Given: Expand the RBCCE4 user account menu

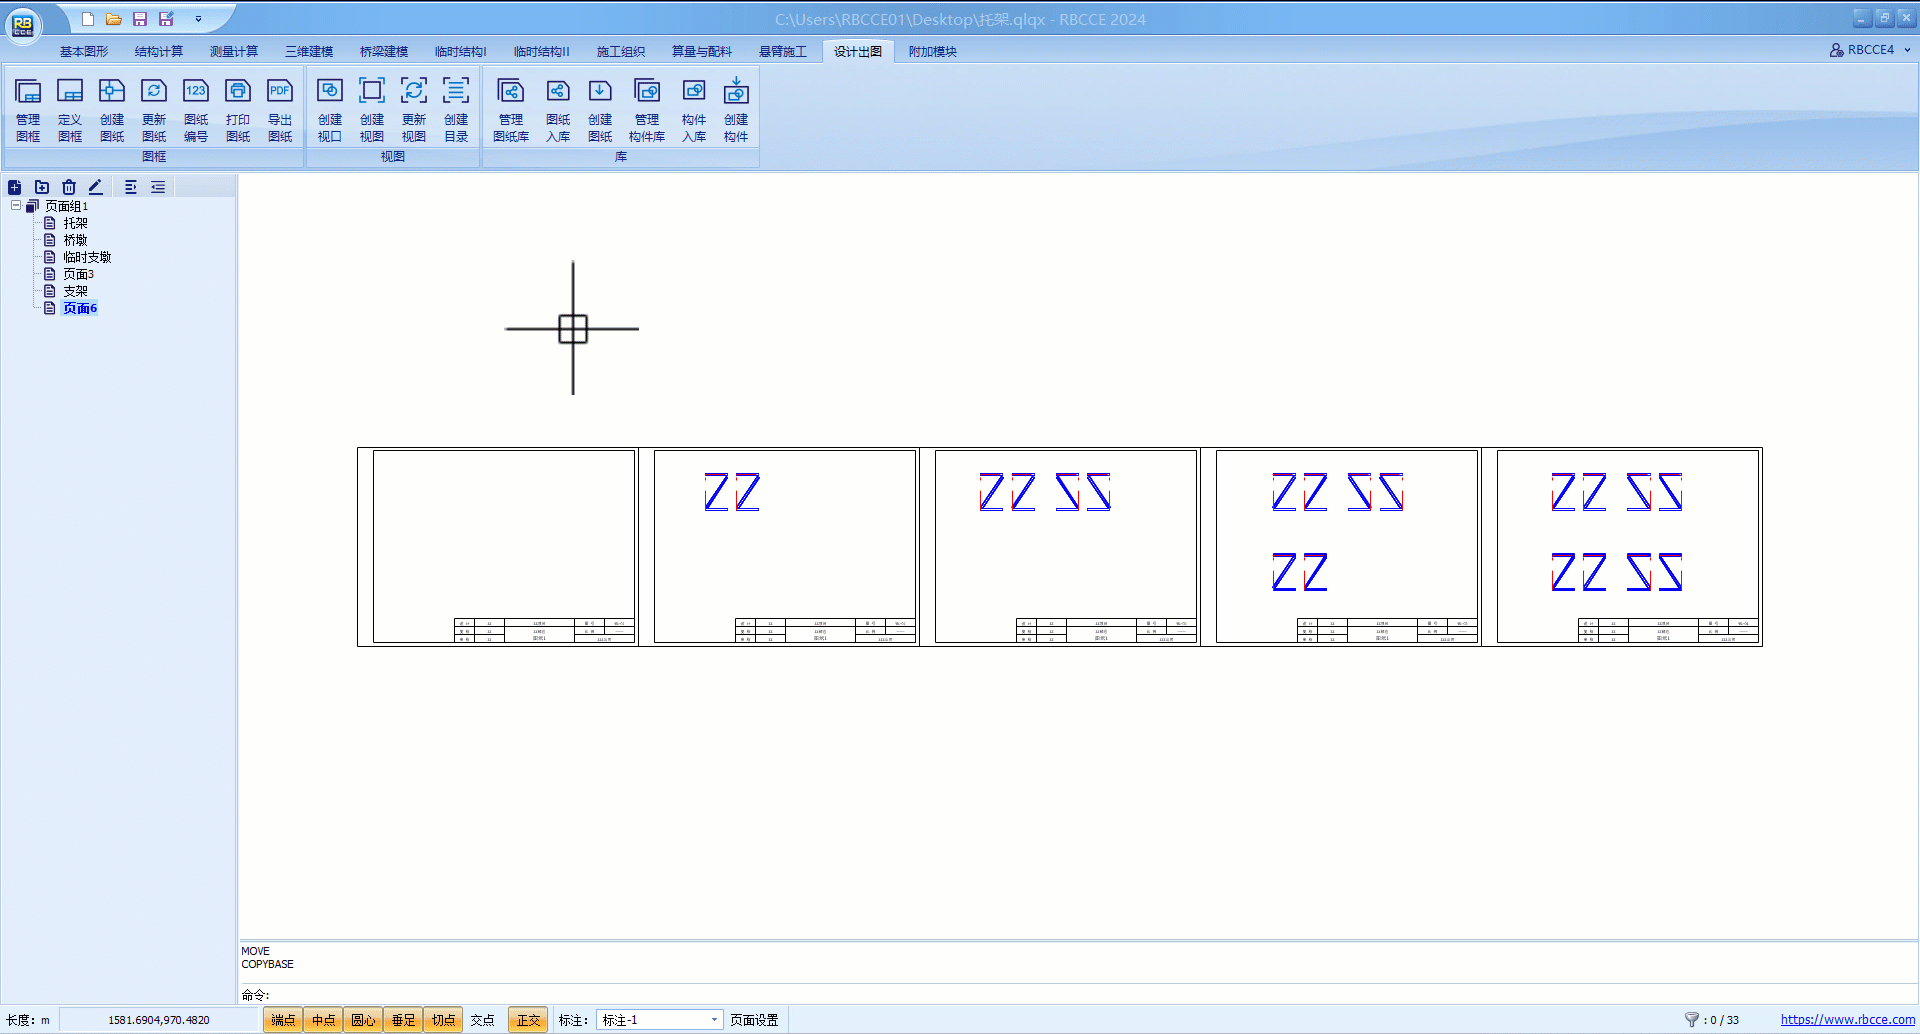Looking at the screenshot, I should [1870, 50].
